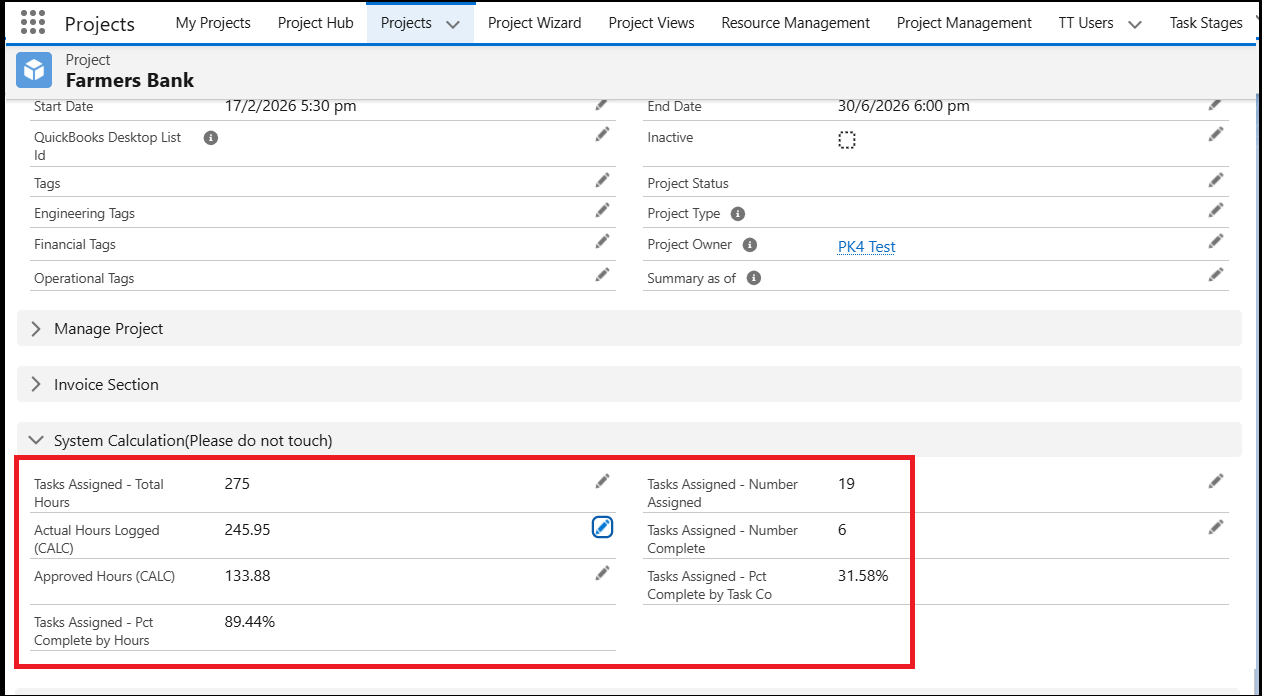Image resolution: width=1262 pixels, height=696 pixels.
Task: Edit QuickBooks Desktop List Id pencil
Action: 602,134
